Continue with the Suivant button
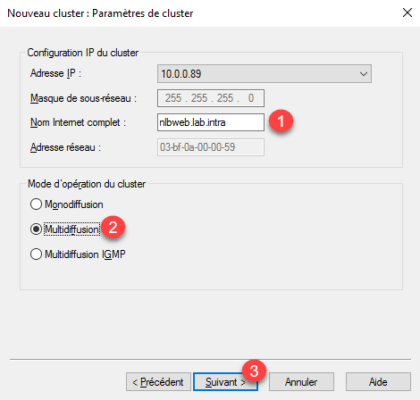420x400 pixels. pos(225,382)
